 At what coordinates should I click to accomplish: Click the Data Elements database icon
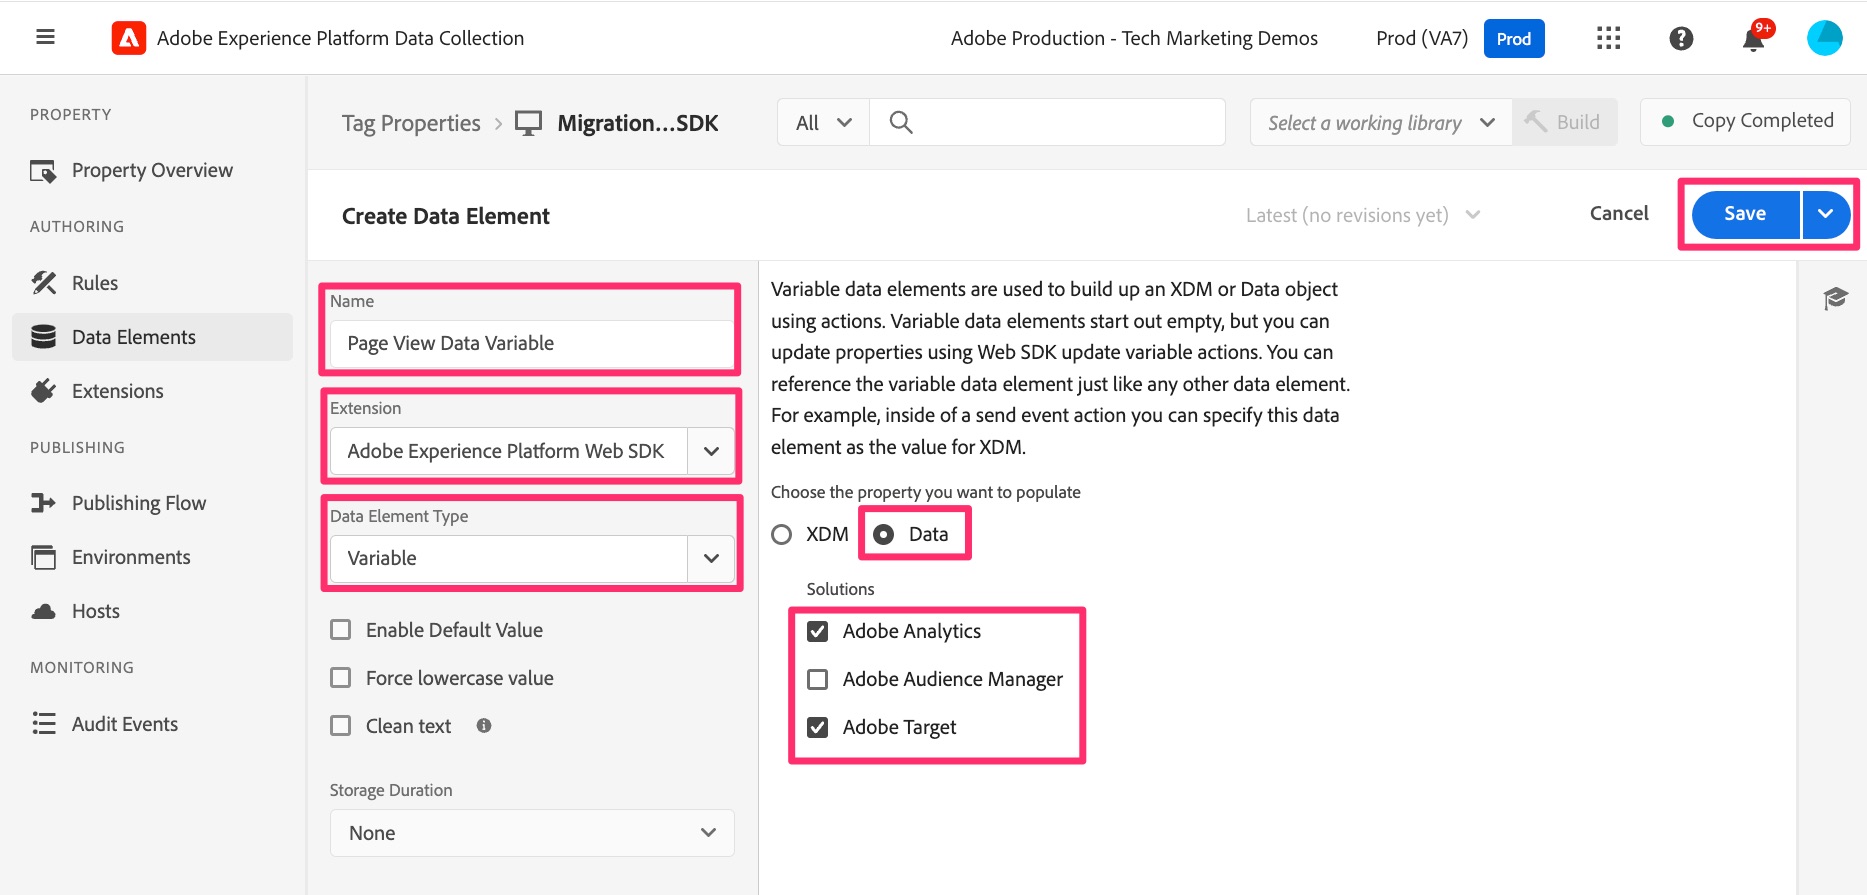click(43, 337)
